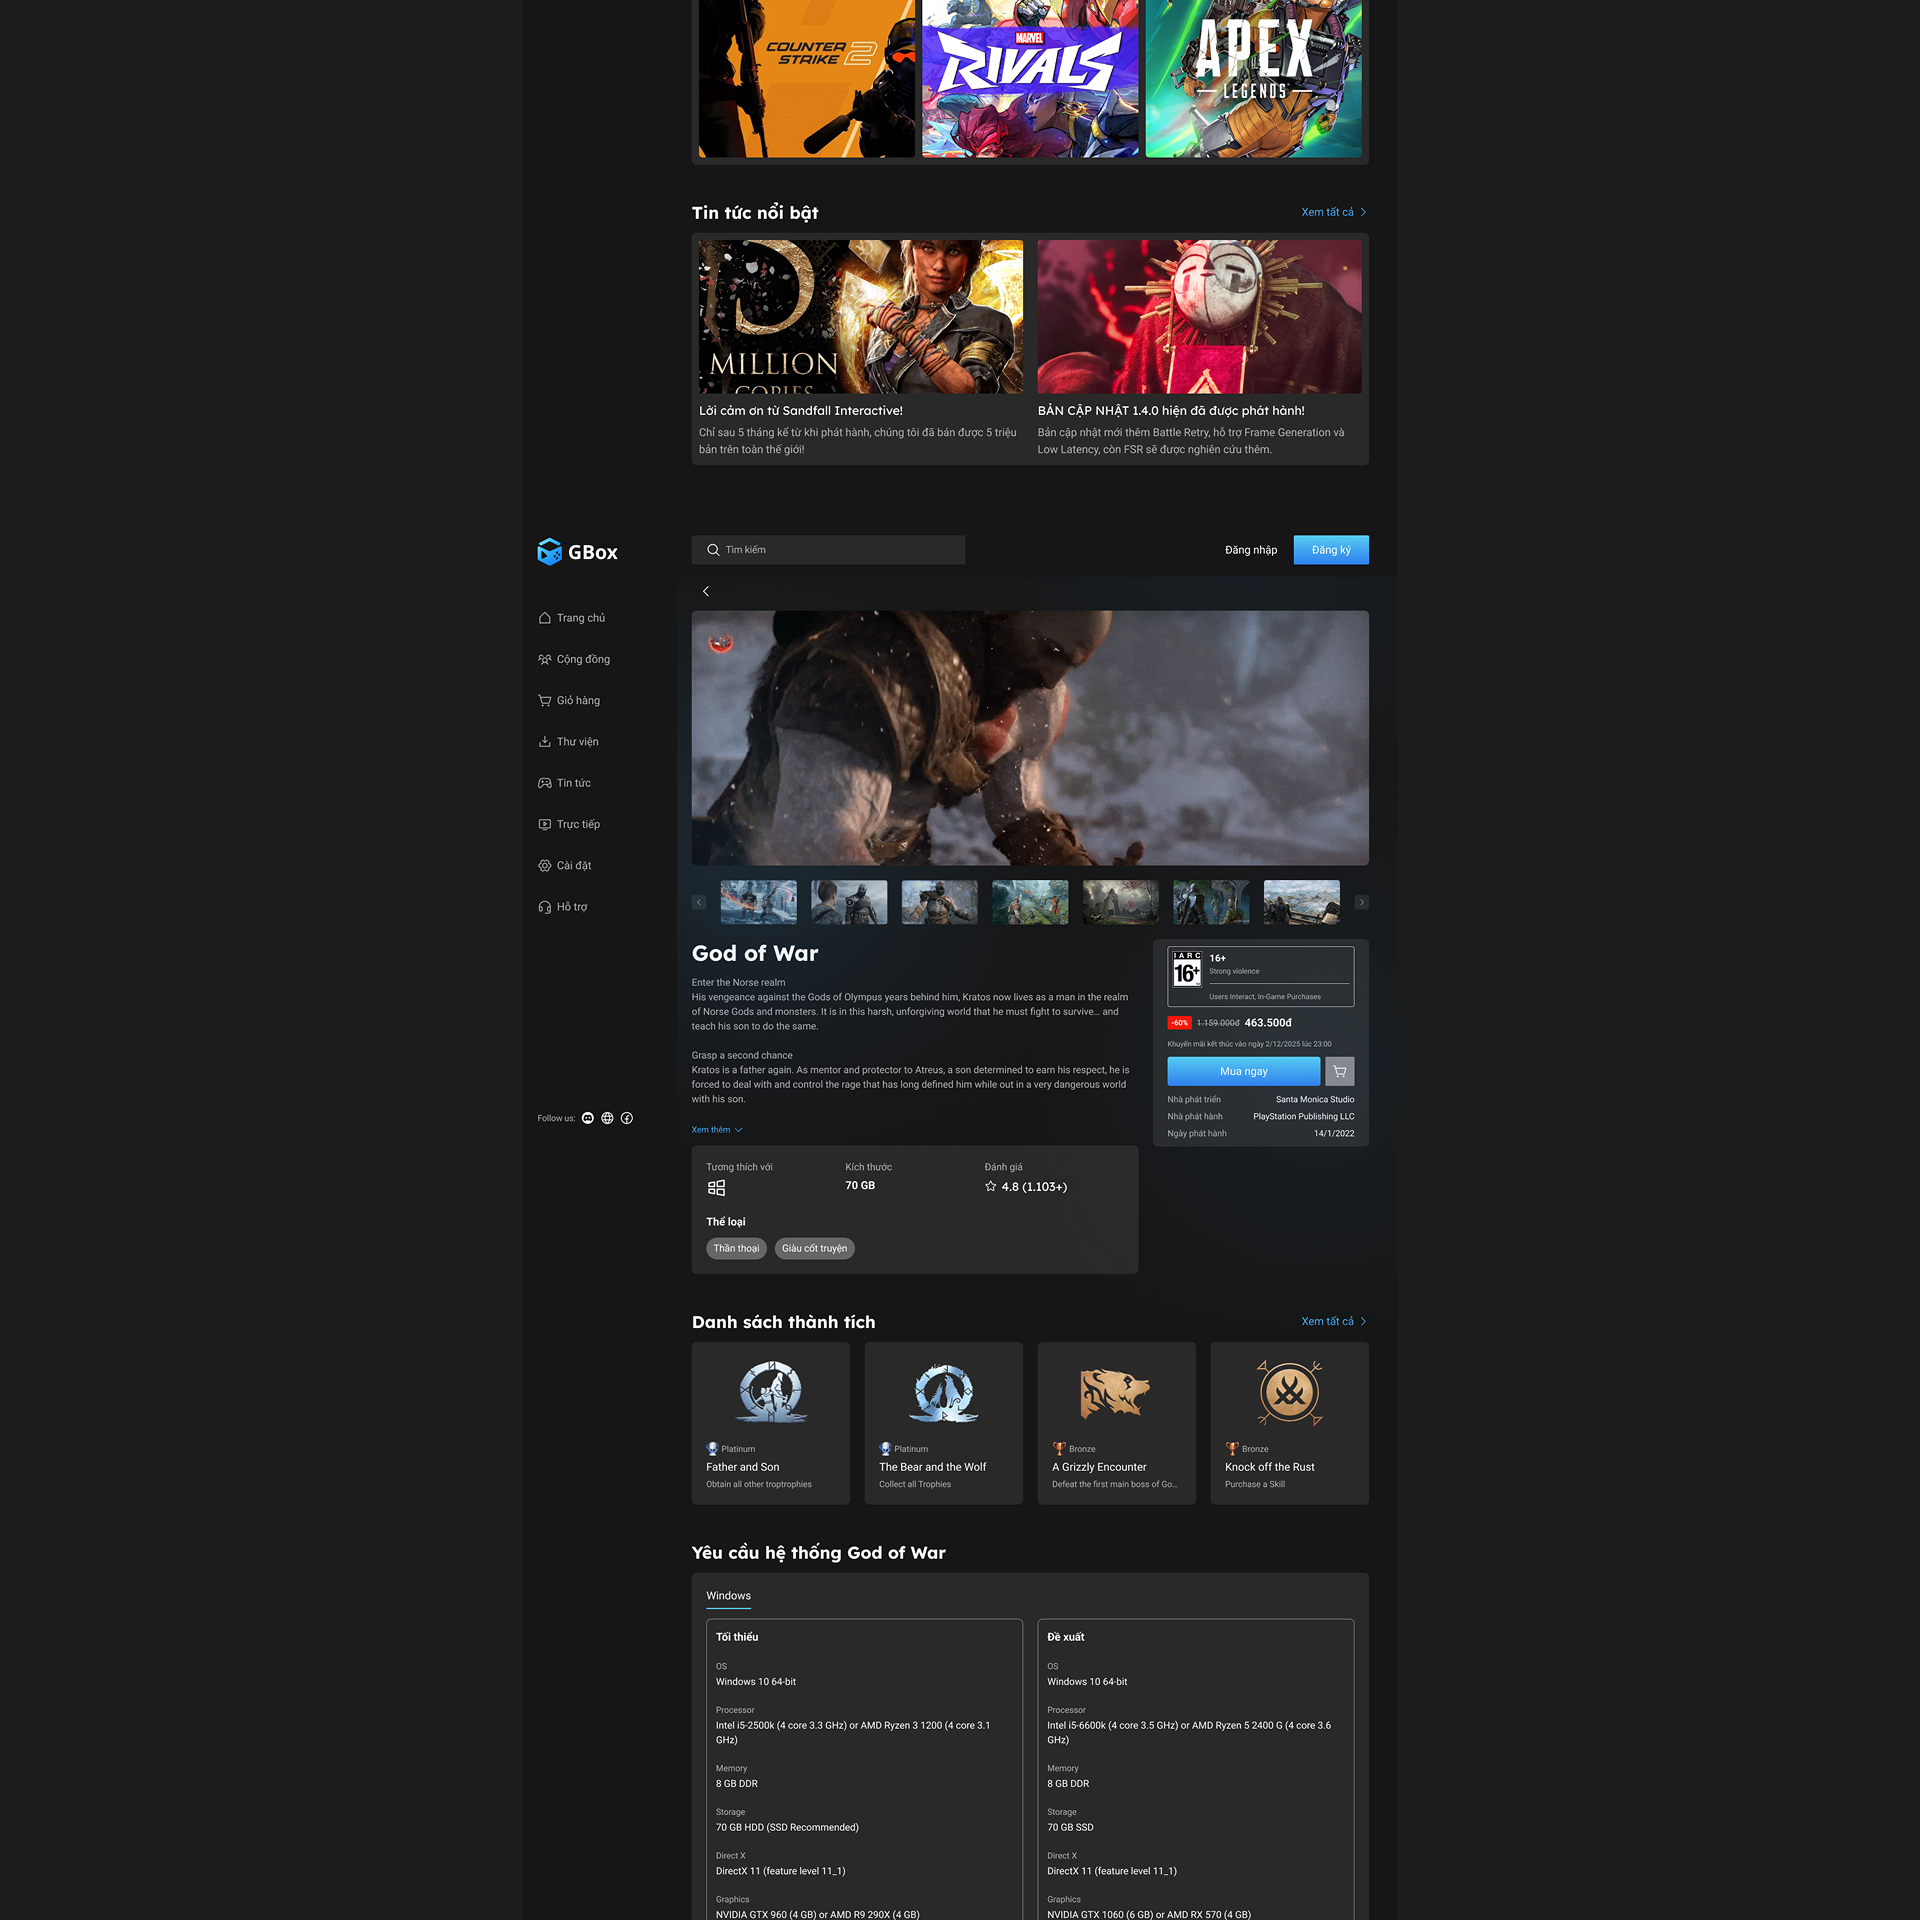Open Xem tất cả for Tin tức nổi bật

coord(1334,212)
